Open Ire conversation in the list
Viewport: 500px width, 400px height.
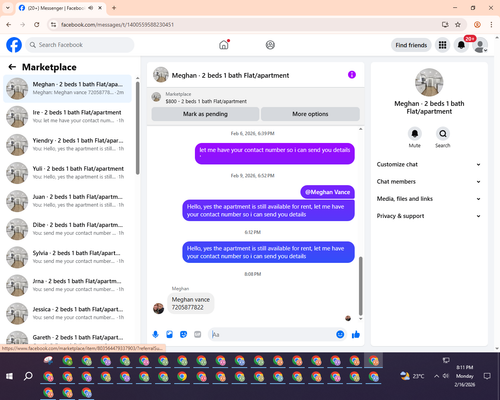click(x=67, y=117)
